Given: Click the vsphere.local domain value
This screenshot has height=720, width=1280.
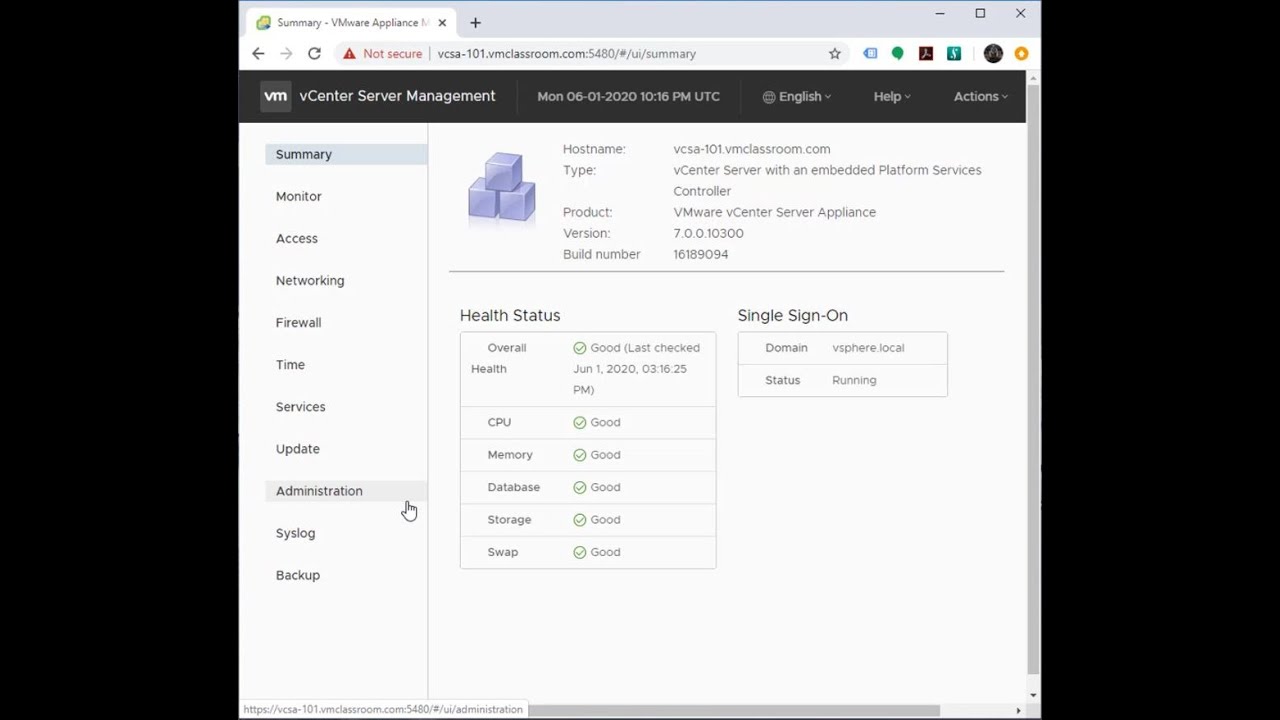Looking at the screenshot, I should [x=868, y=348].
